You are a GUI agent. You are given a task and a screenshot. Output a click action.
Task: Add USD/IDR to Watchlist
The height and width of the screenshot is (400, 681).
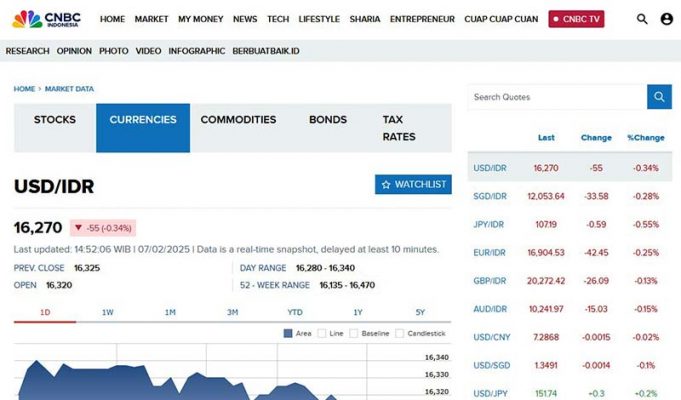coord(413,185)
